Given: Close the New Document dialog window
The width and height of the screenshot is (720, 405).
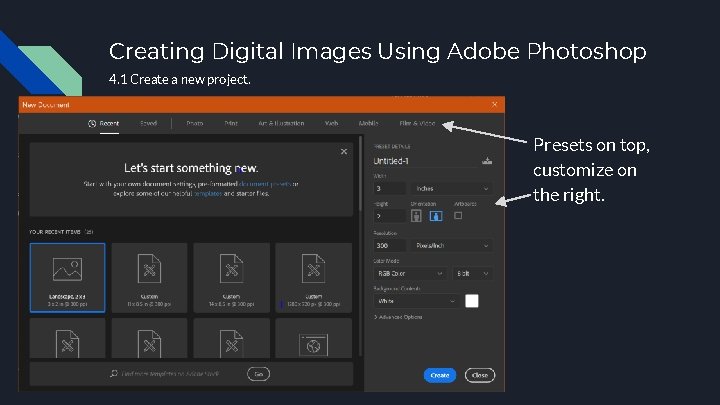Looking at the screenshot, I should (x=495, y=105).
